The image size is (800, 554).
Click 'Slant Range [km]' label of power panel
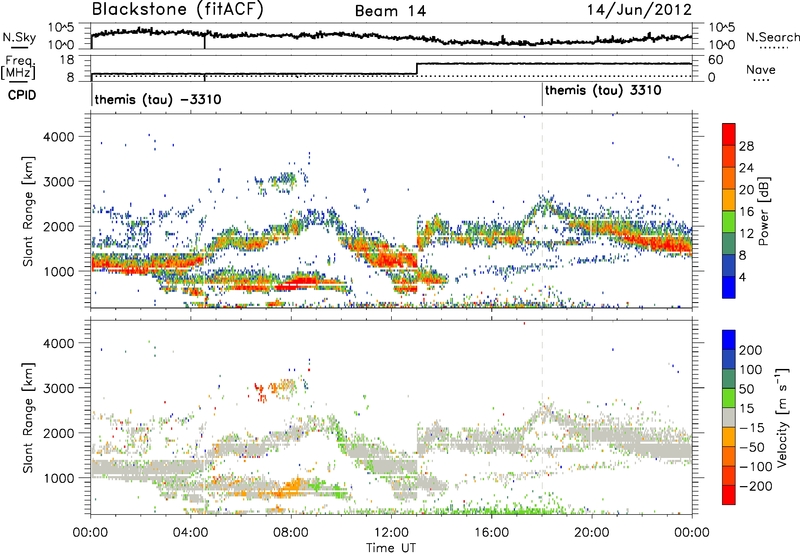pyautogui.click(x=28, y=211)
